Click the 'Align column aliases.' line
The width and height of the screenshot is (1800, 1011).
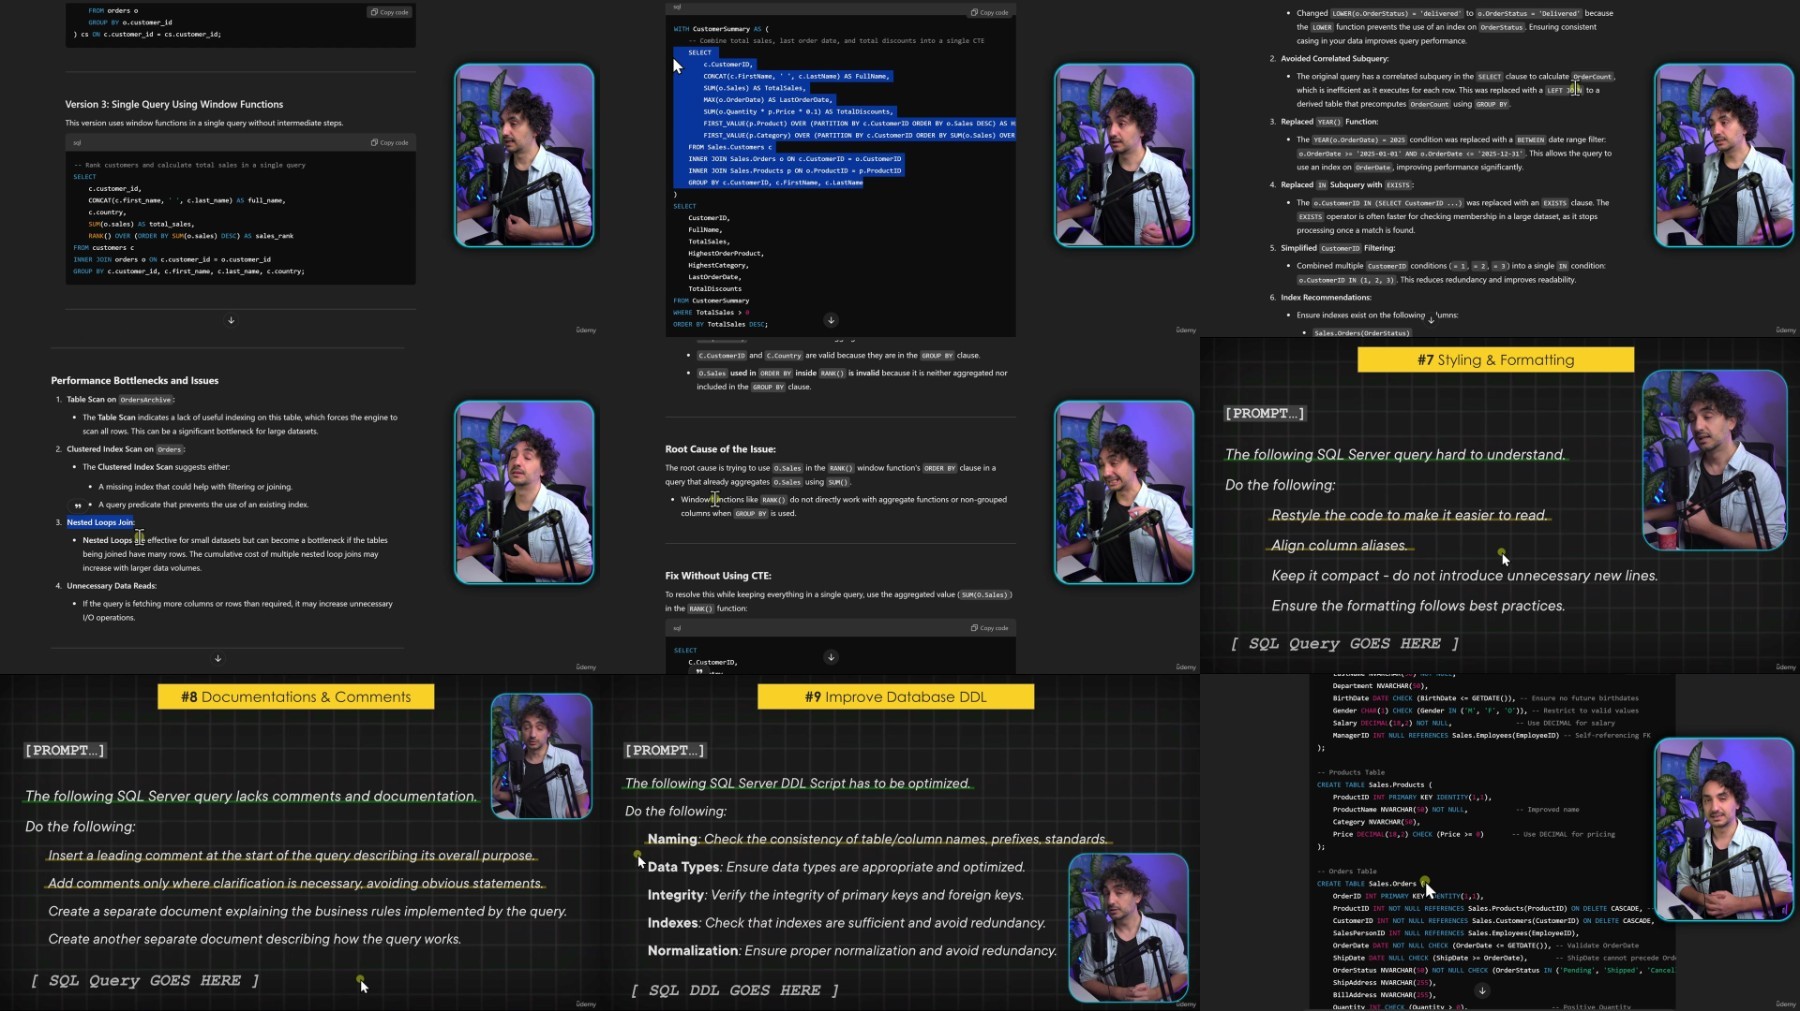(1339, 546)
